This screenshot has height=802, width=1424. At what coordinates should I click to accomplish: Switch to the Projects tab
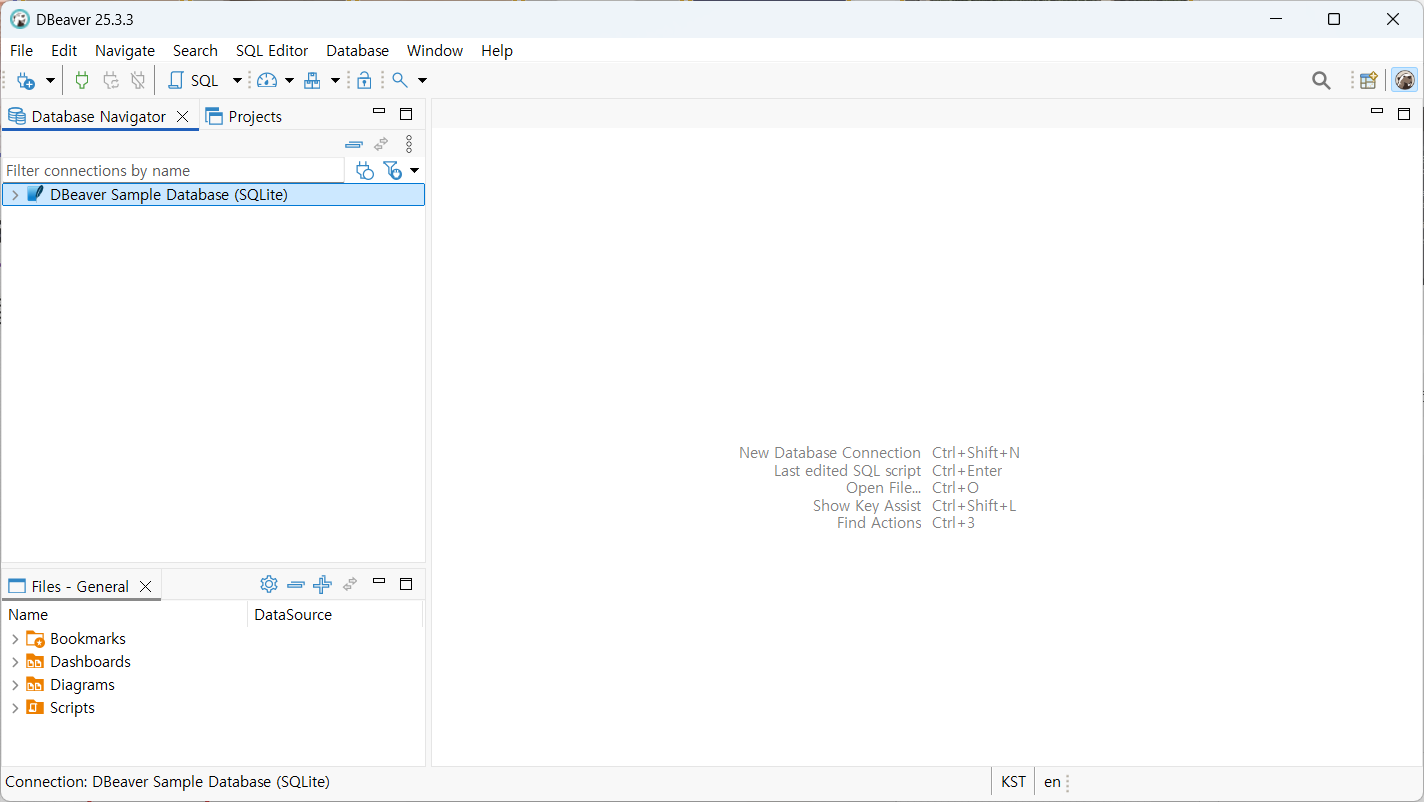click(x=244, y=117)
